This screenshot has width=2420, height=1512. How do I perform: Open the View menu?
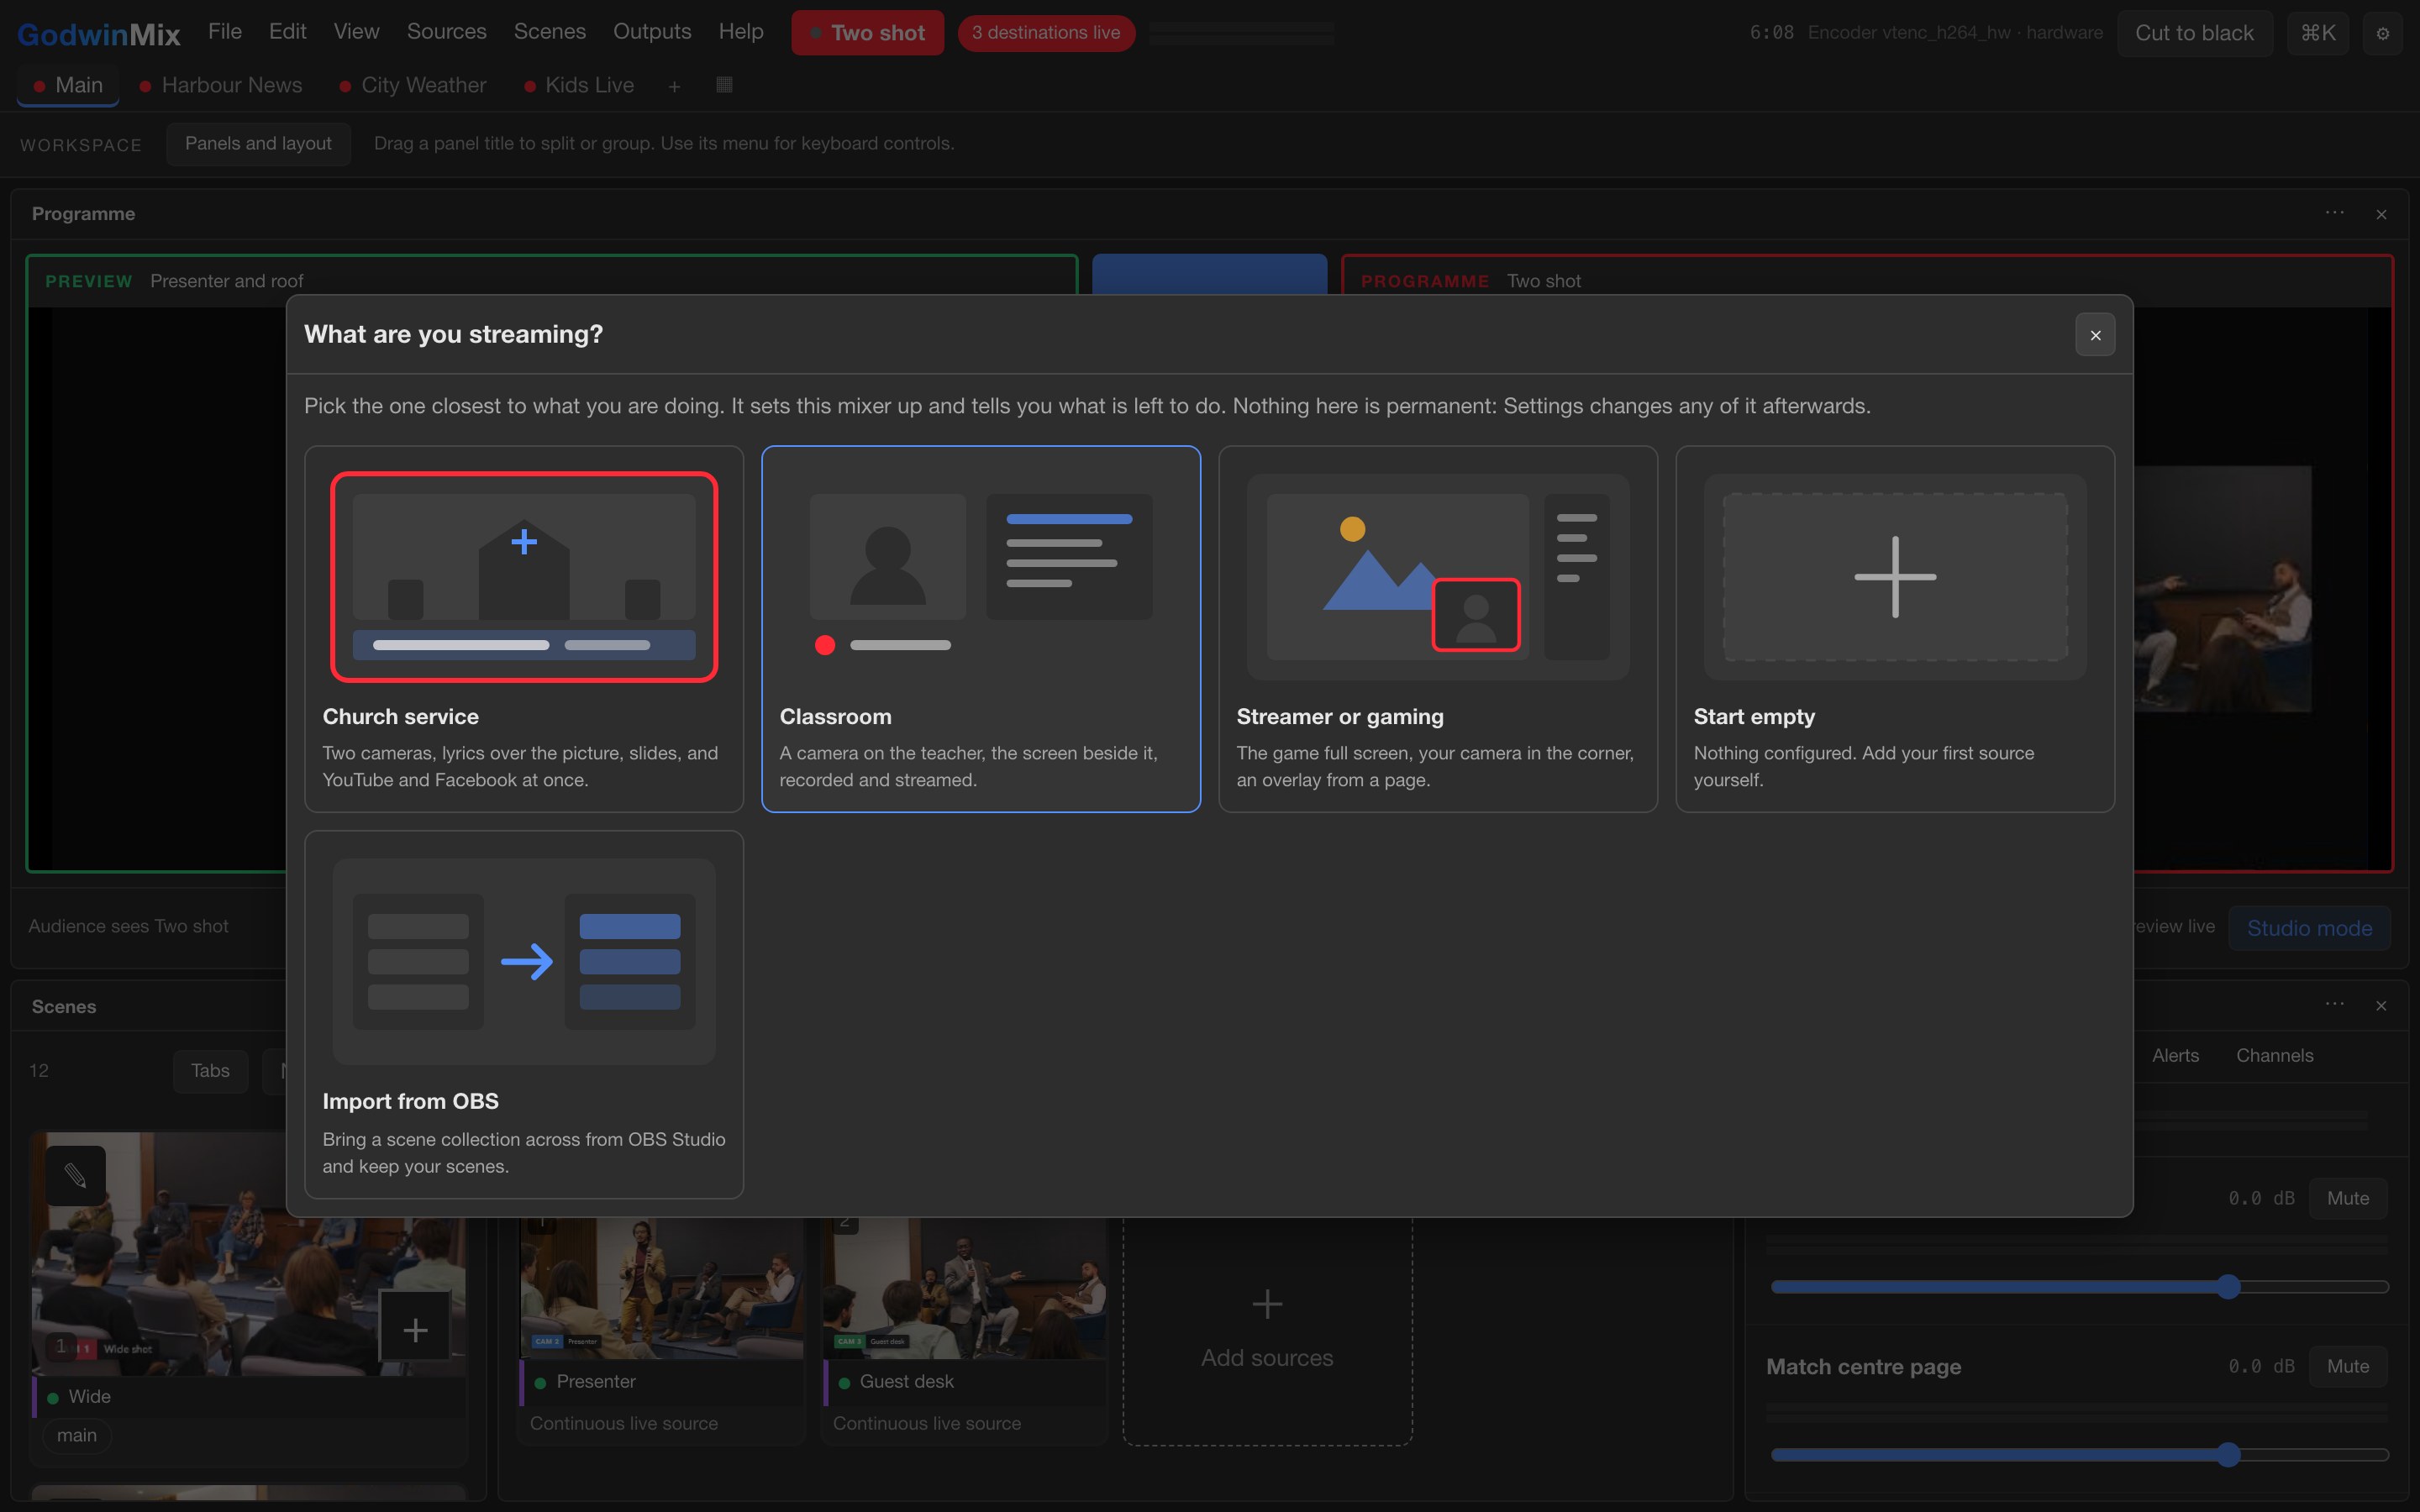[356, 32]
